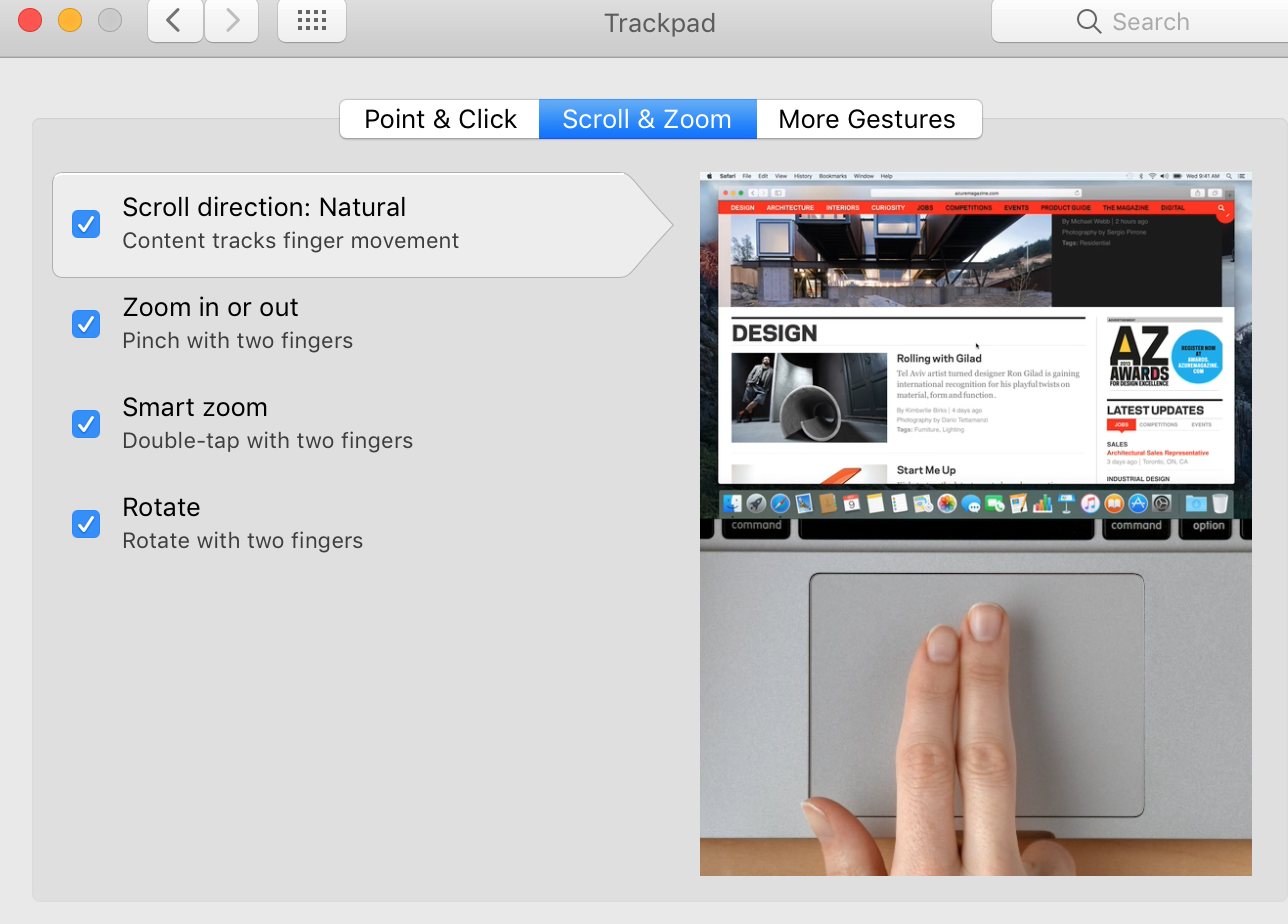This screenshot has height=924, width=1288.
Task: Select the Scroll & Zoom tab
Action: coord(647,119)
